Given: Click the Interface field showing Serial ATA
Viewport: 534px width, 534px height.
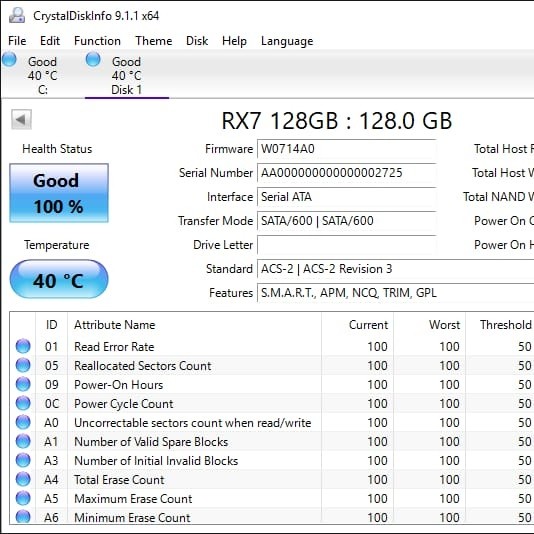Looking at the screenshot, I should pyautogui.click(x=346, y=197).
